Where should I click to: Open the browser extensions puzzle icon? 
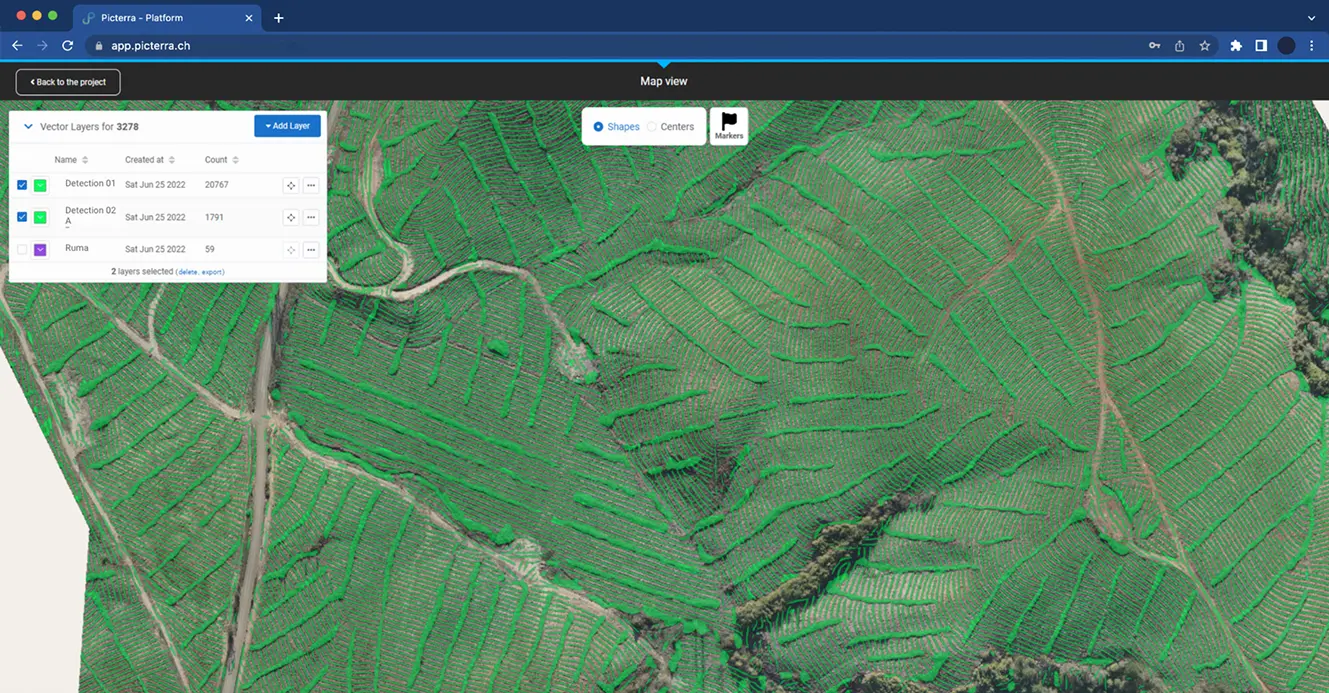1236,46
